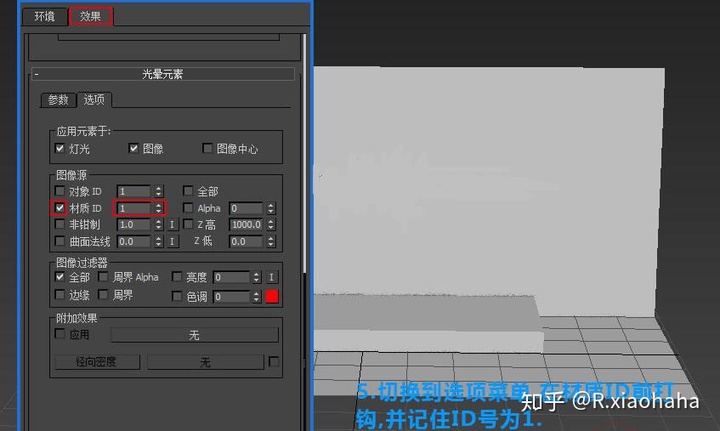This screenshot has width=720, height=431.
Task: Click the Alpha value field
Action: 246,208
